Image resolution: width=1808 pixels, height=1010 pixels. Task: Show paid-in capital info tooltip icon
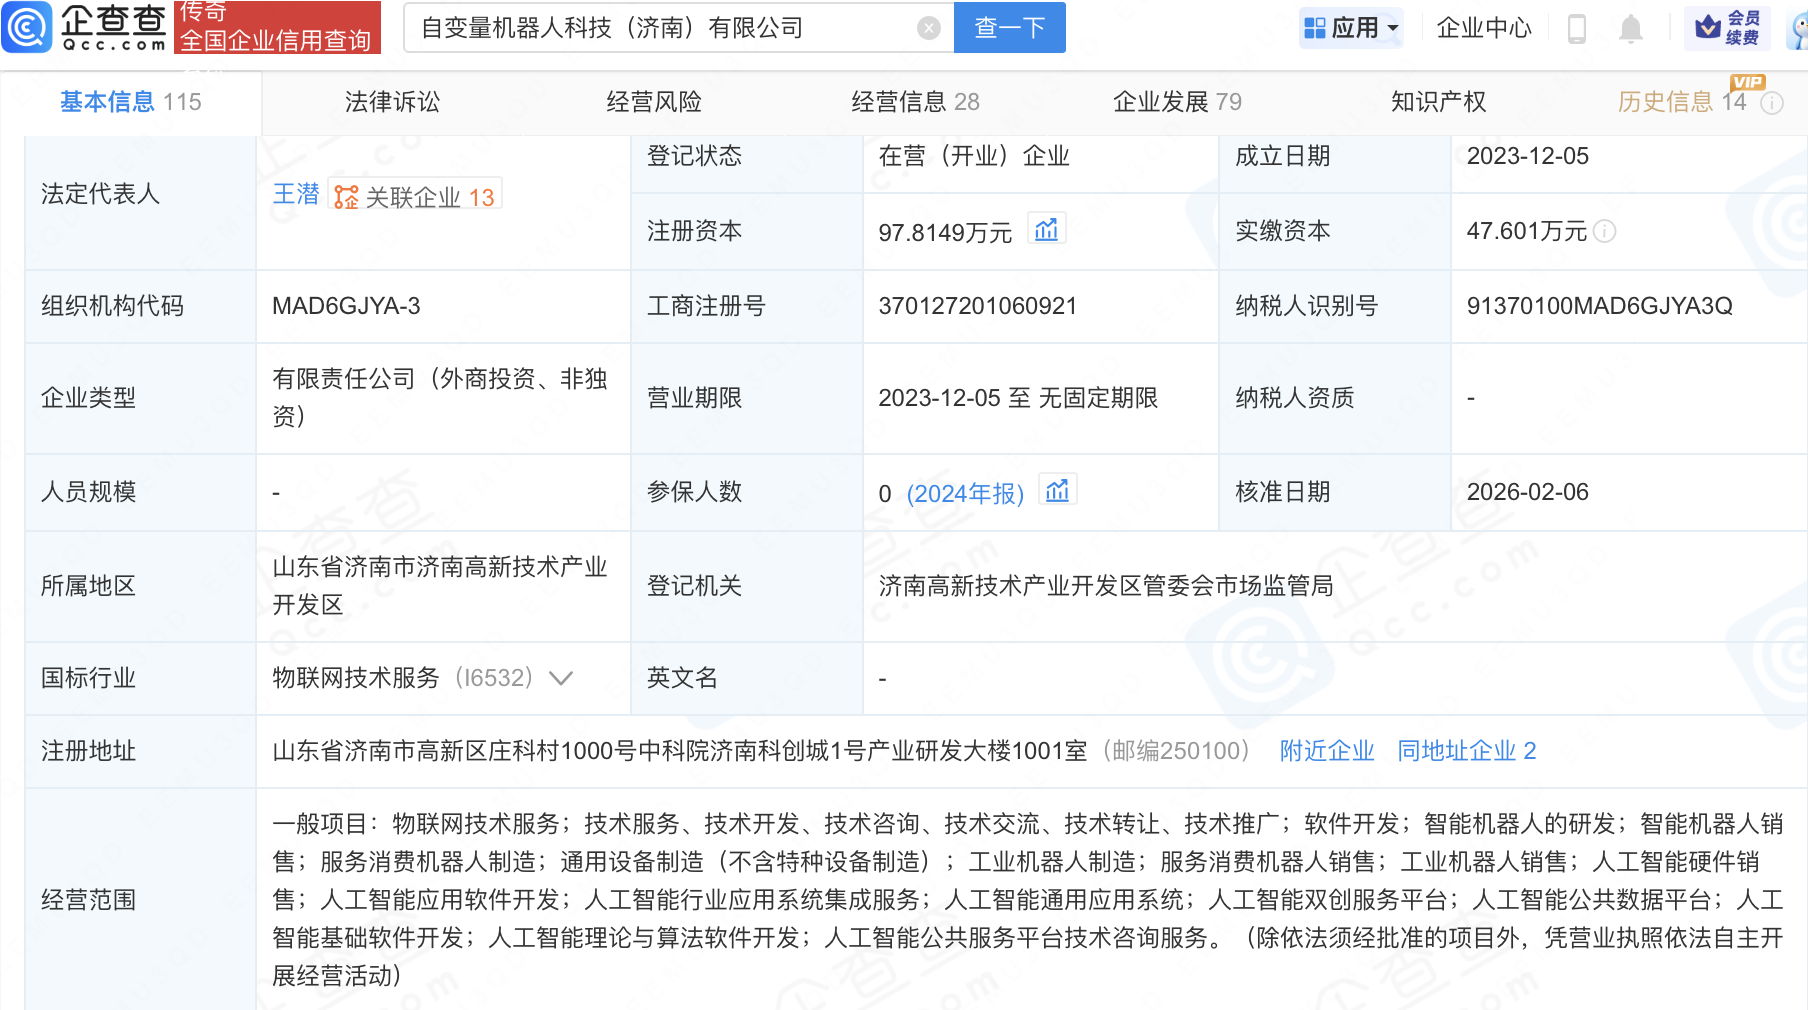[x=1605, y=231]
